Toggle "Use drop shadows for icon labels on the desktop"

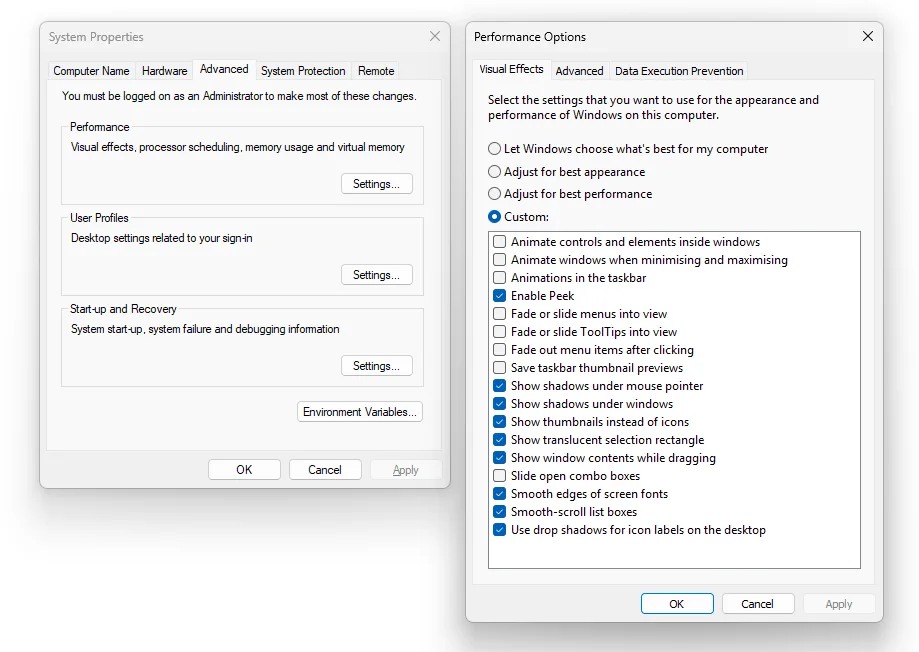499,530
